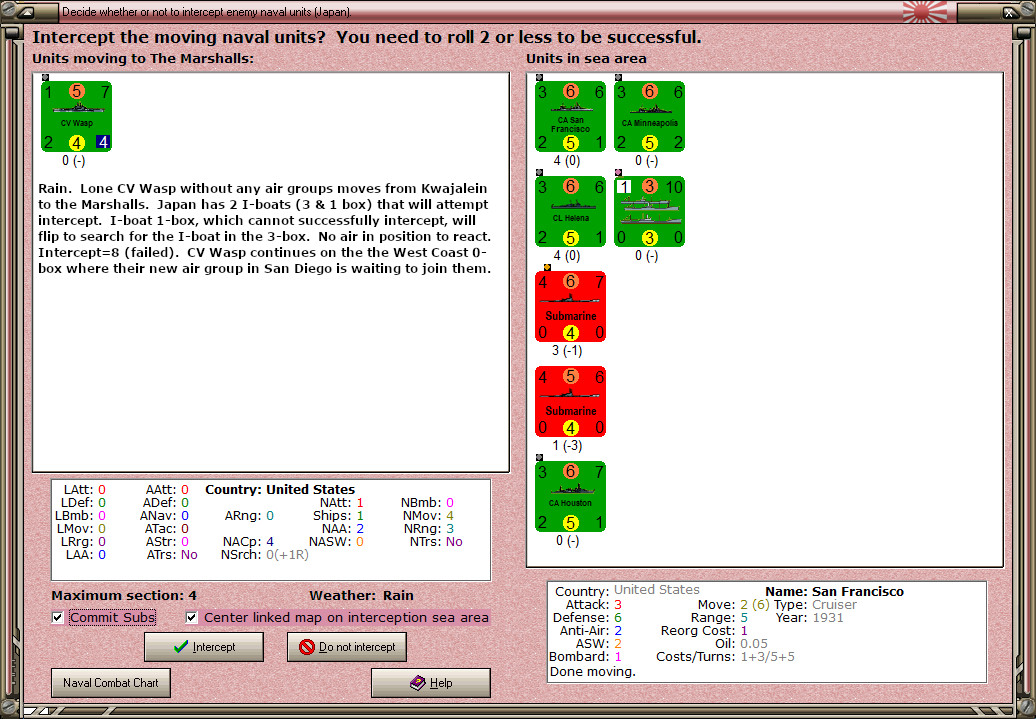The image size is (1036, 719).
Task: Click 'Units moving to The Marshalls:' heading
Action: [x=143, y=58]
